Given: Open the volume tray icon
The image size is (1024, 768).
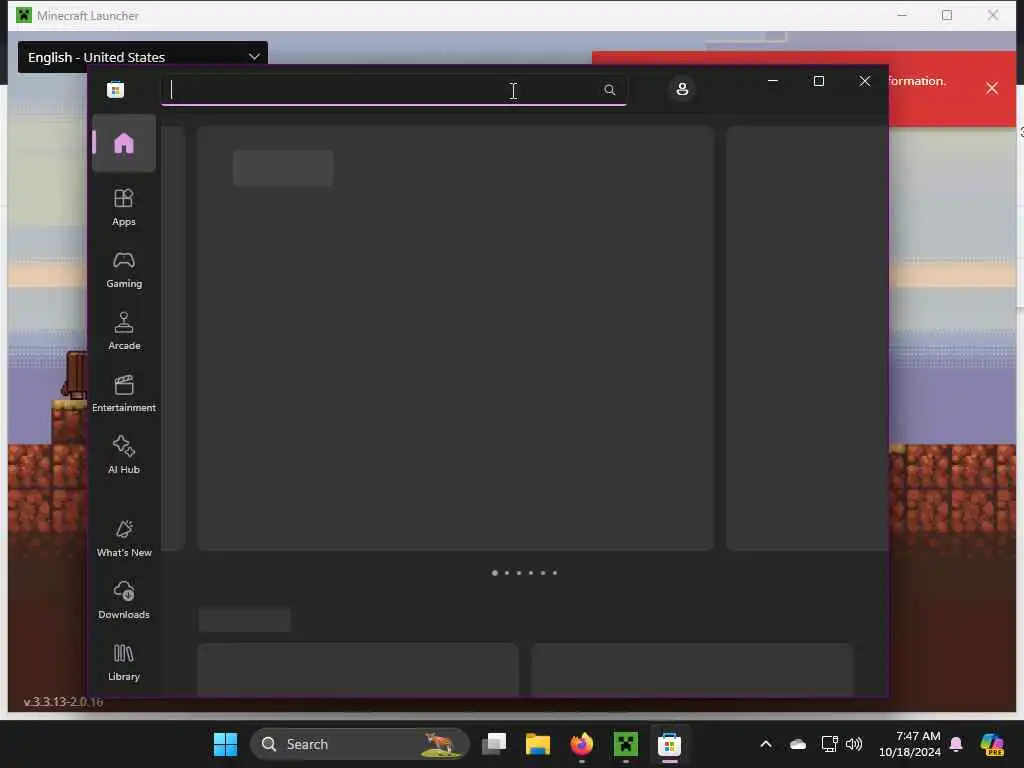Looking at the screenshot, I should click(854, 744).
